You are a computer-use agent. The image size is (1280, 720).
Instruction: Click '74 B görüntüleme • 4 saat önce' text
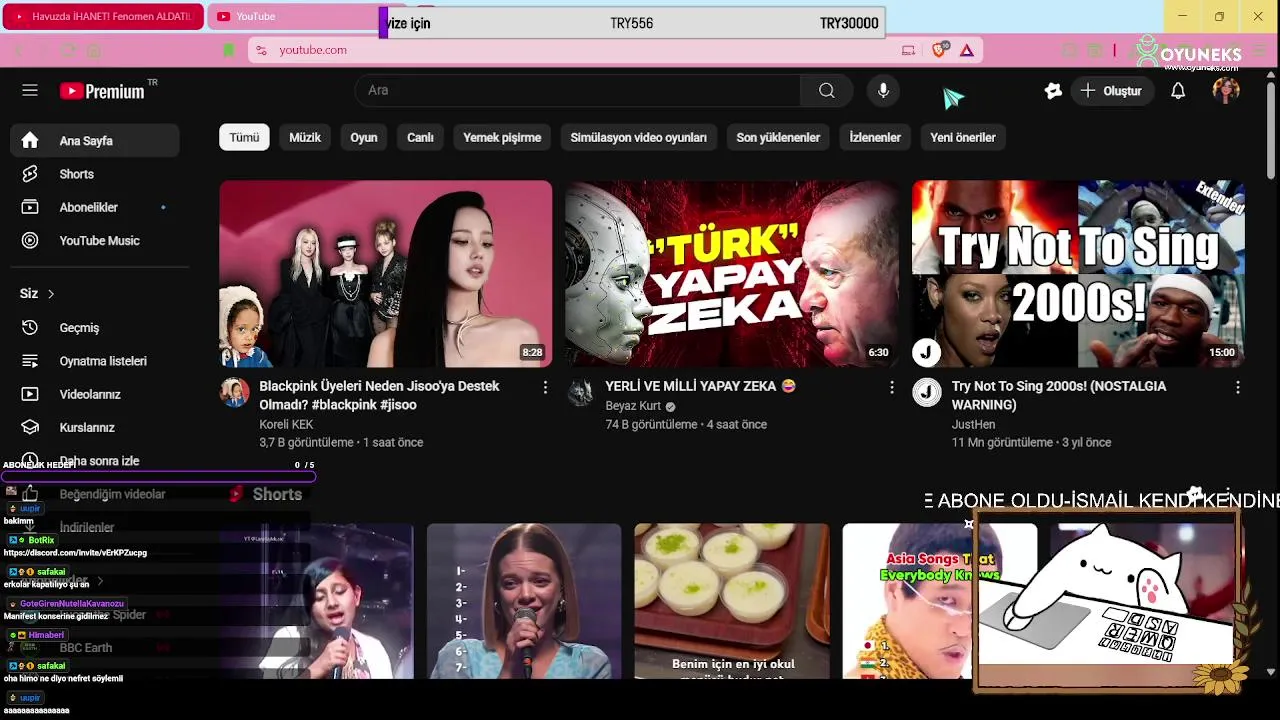[686, 424]
